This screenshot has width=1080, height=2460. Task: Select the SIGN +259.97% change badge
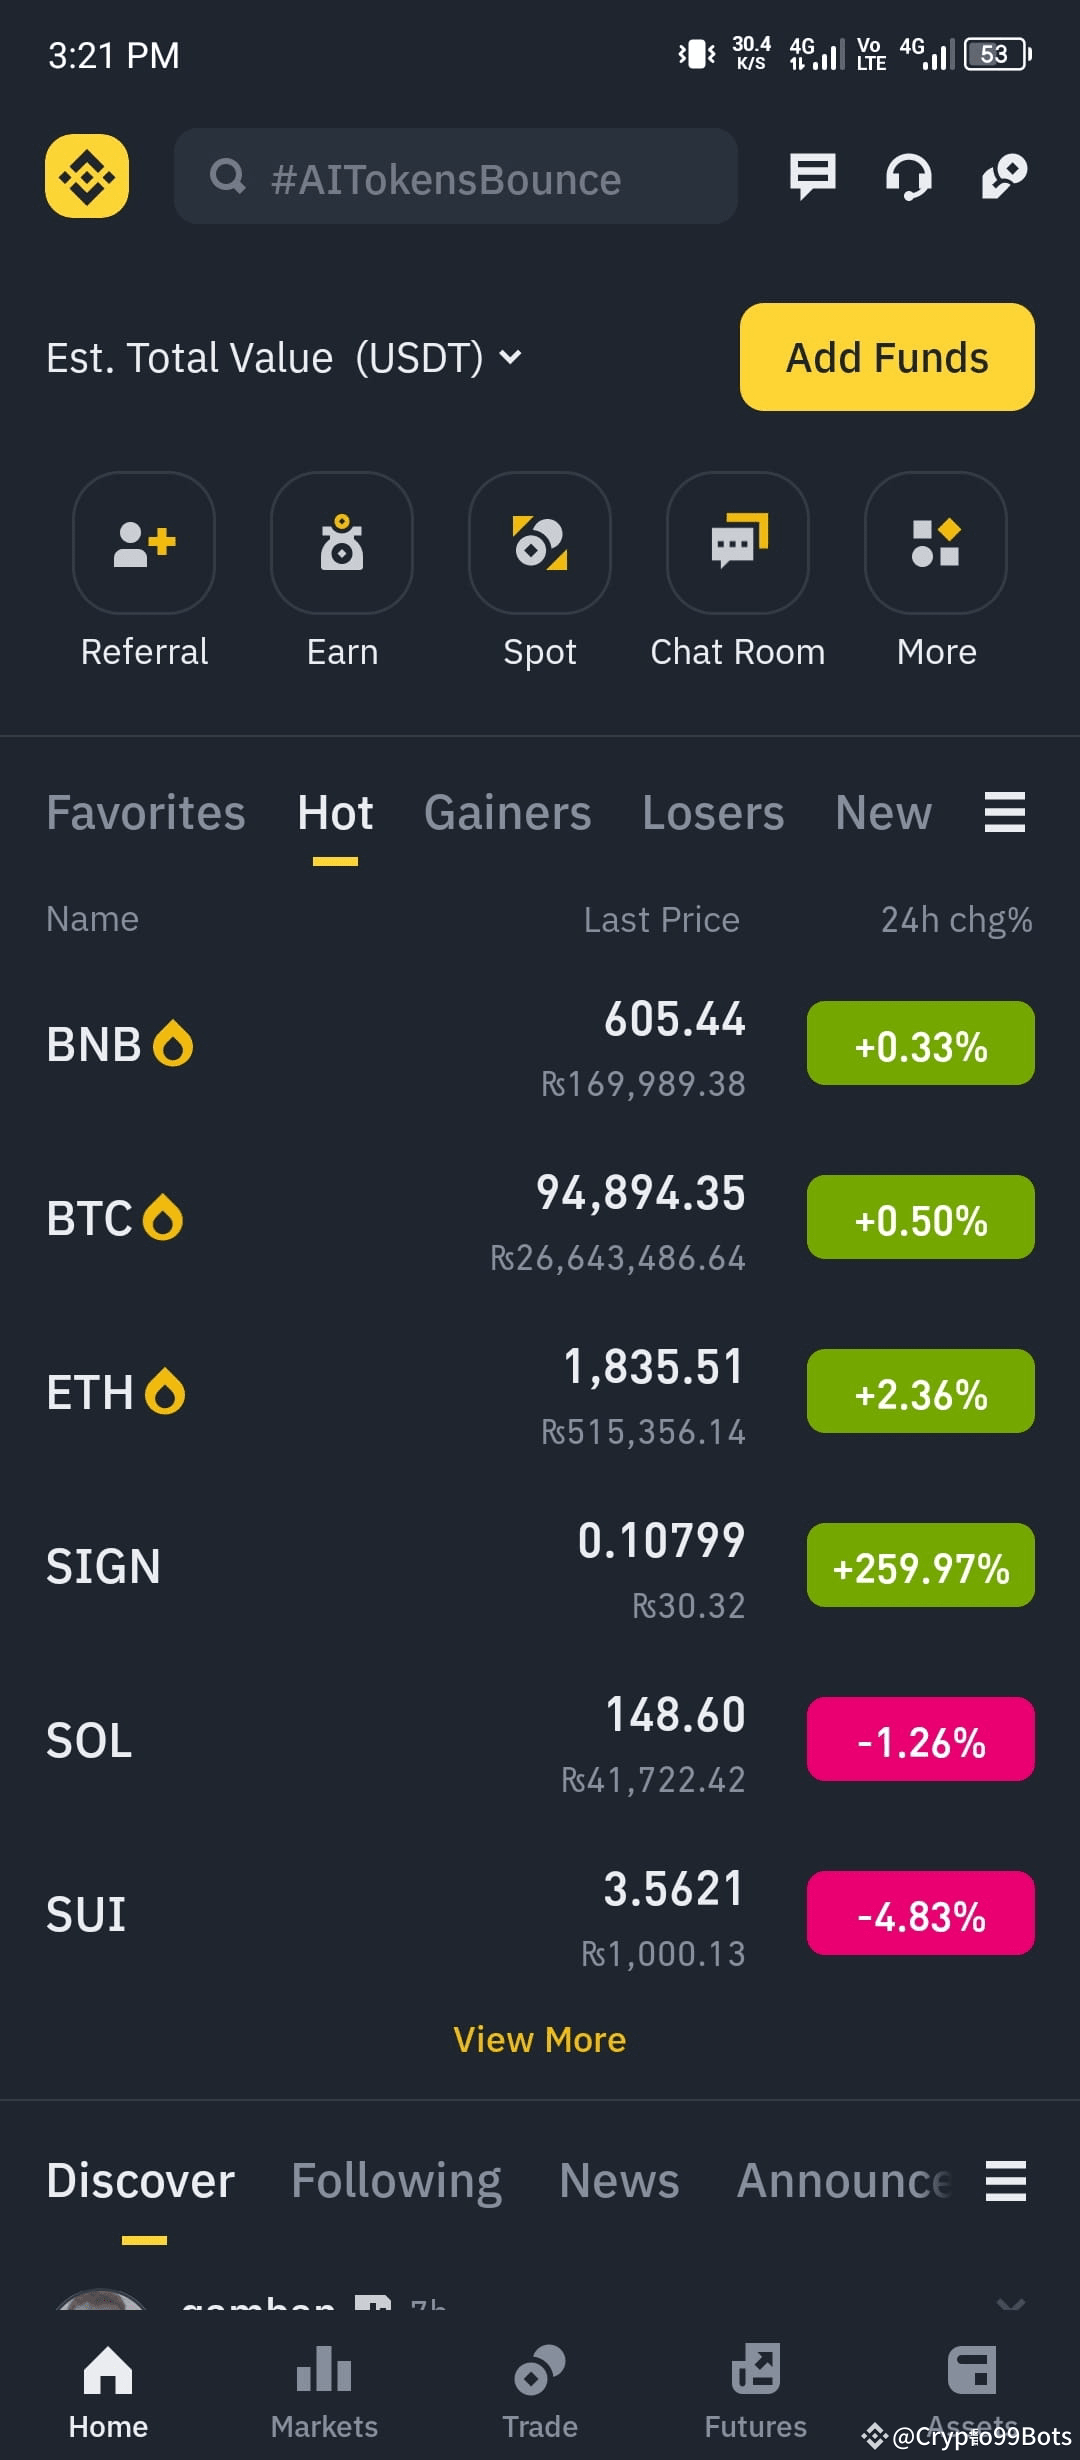pos(921,1565)
